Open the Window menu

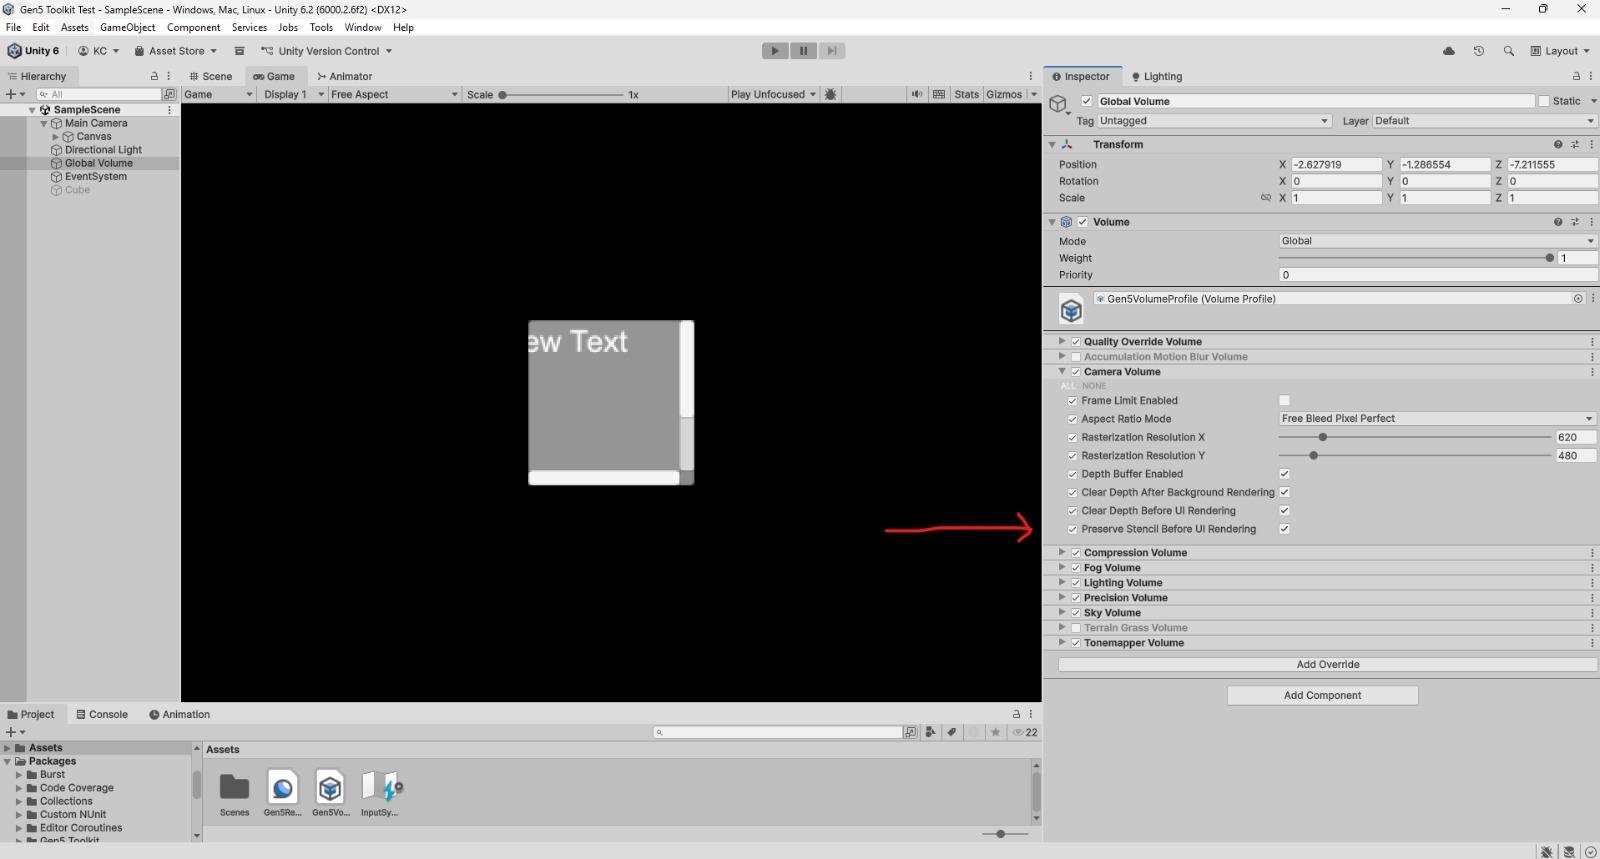(362, 27)
